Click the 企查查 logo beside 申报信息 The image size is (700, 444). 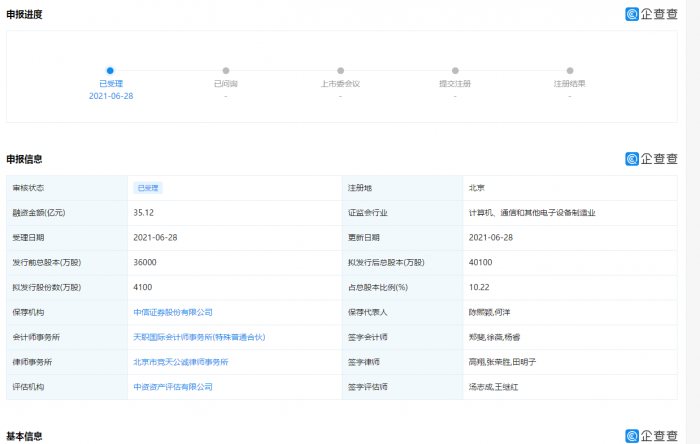(x=651, y=158)
